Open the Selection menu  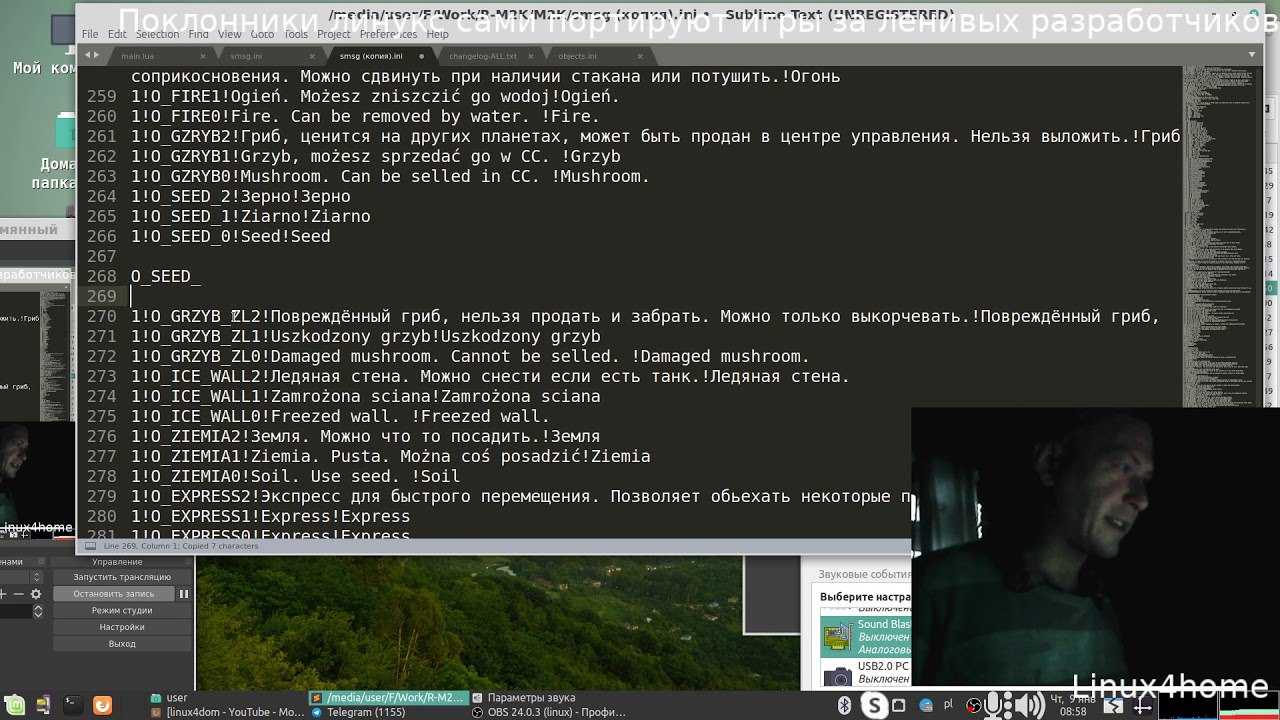click(x=157, y=34)
